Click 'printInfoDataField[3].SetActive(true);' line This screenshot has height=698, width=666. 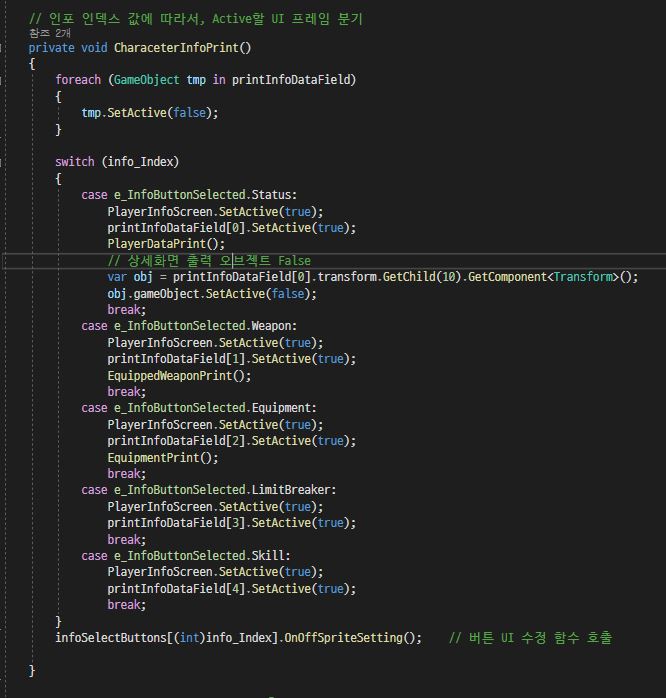(x=231, y=522)
